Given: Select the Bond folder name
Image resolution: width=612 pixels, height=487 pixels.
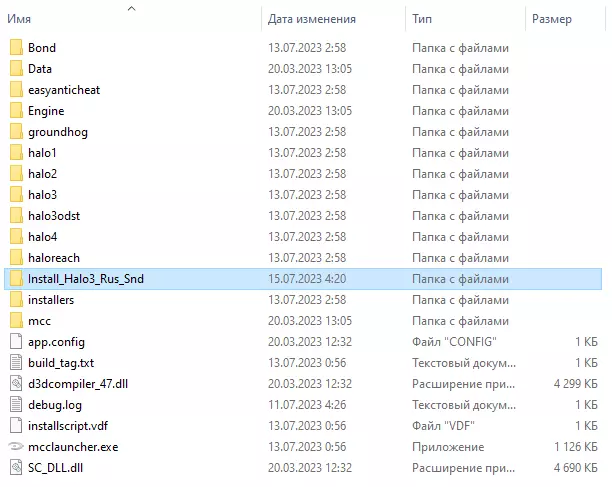Looking at the screenshot, I should pyautogui.click(x=42, y=48).
